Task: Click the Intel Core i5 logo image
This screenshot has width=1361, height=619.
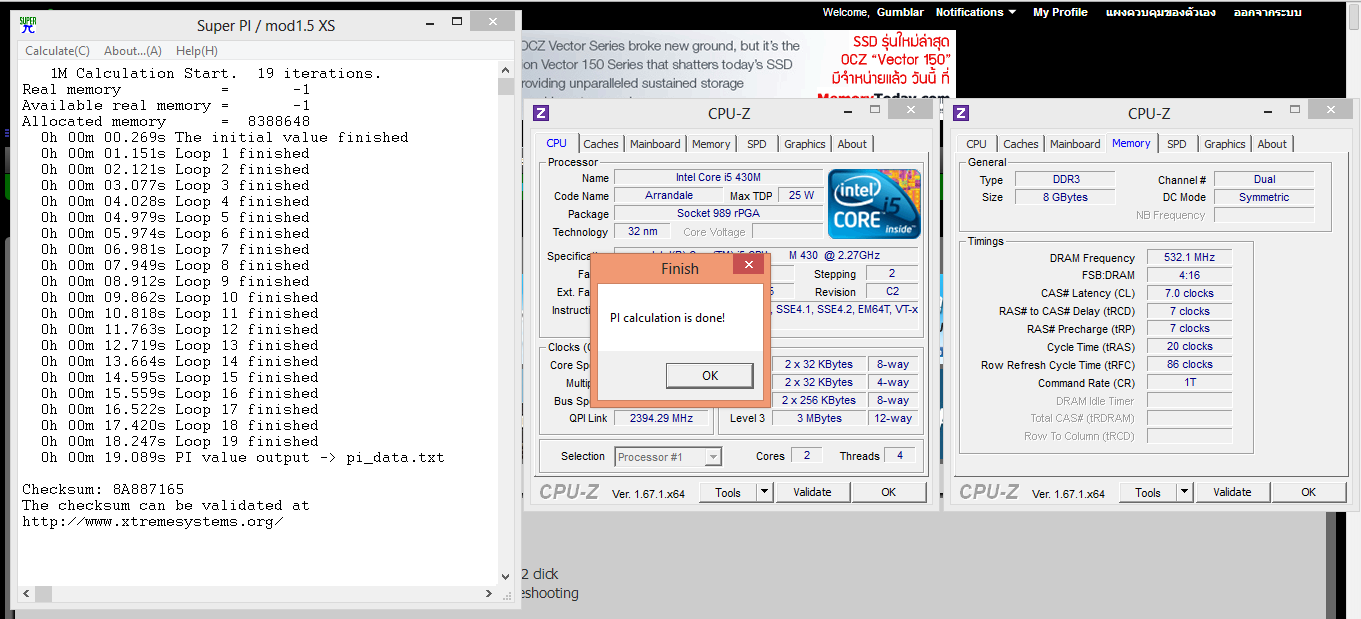Action: pyautogui.click(x=874, y=206)
